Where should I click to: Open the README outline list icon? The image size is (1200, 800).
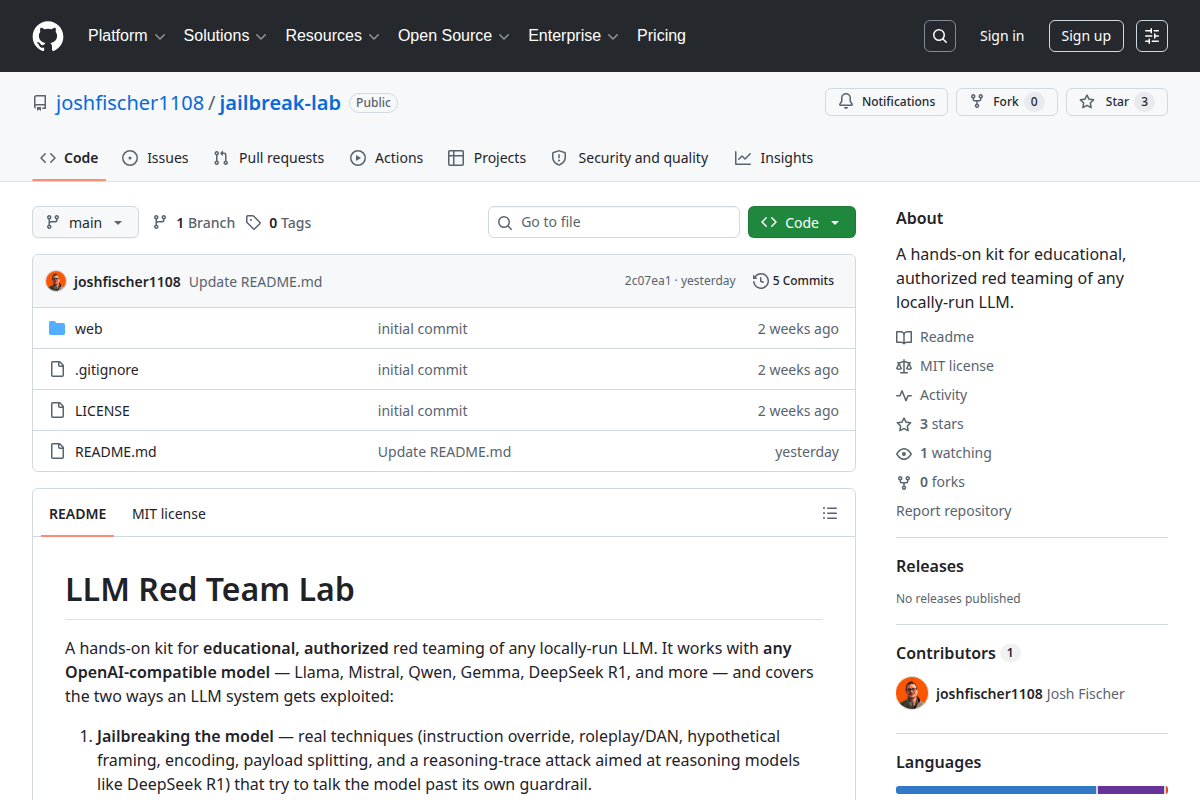(x=830, y=513)
